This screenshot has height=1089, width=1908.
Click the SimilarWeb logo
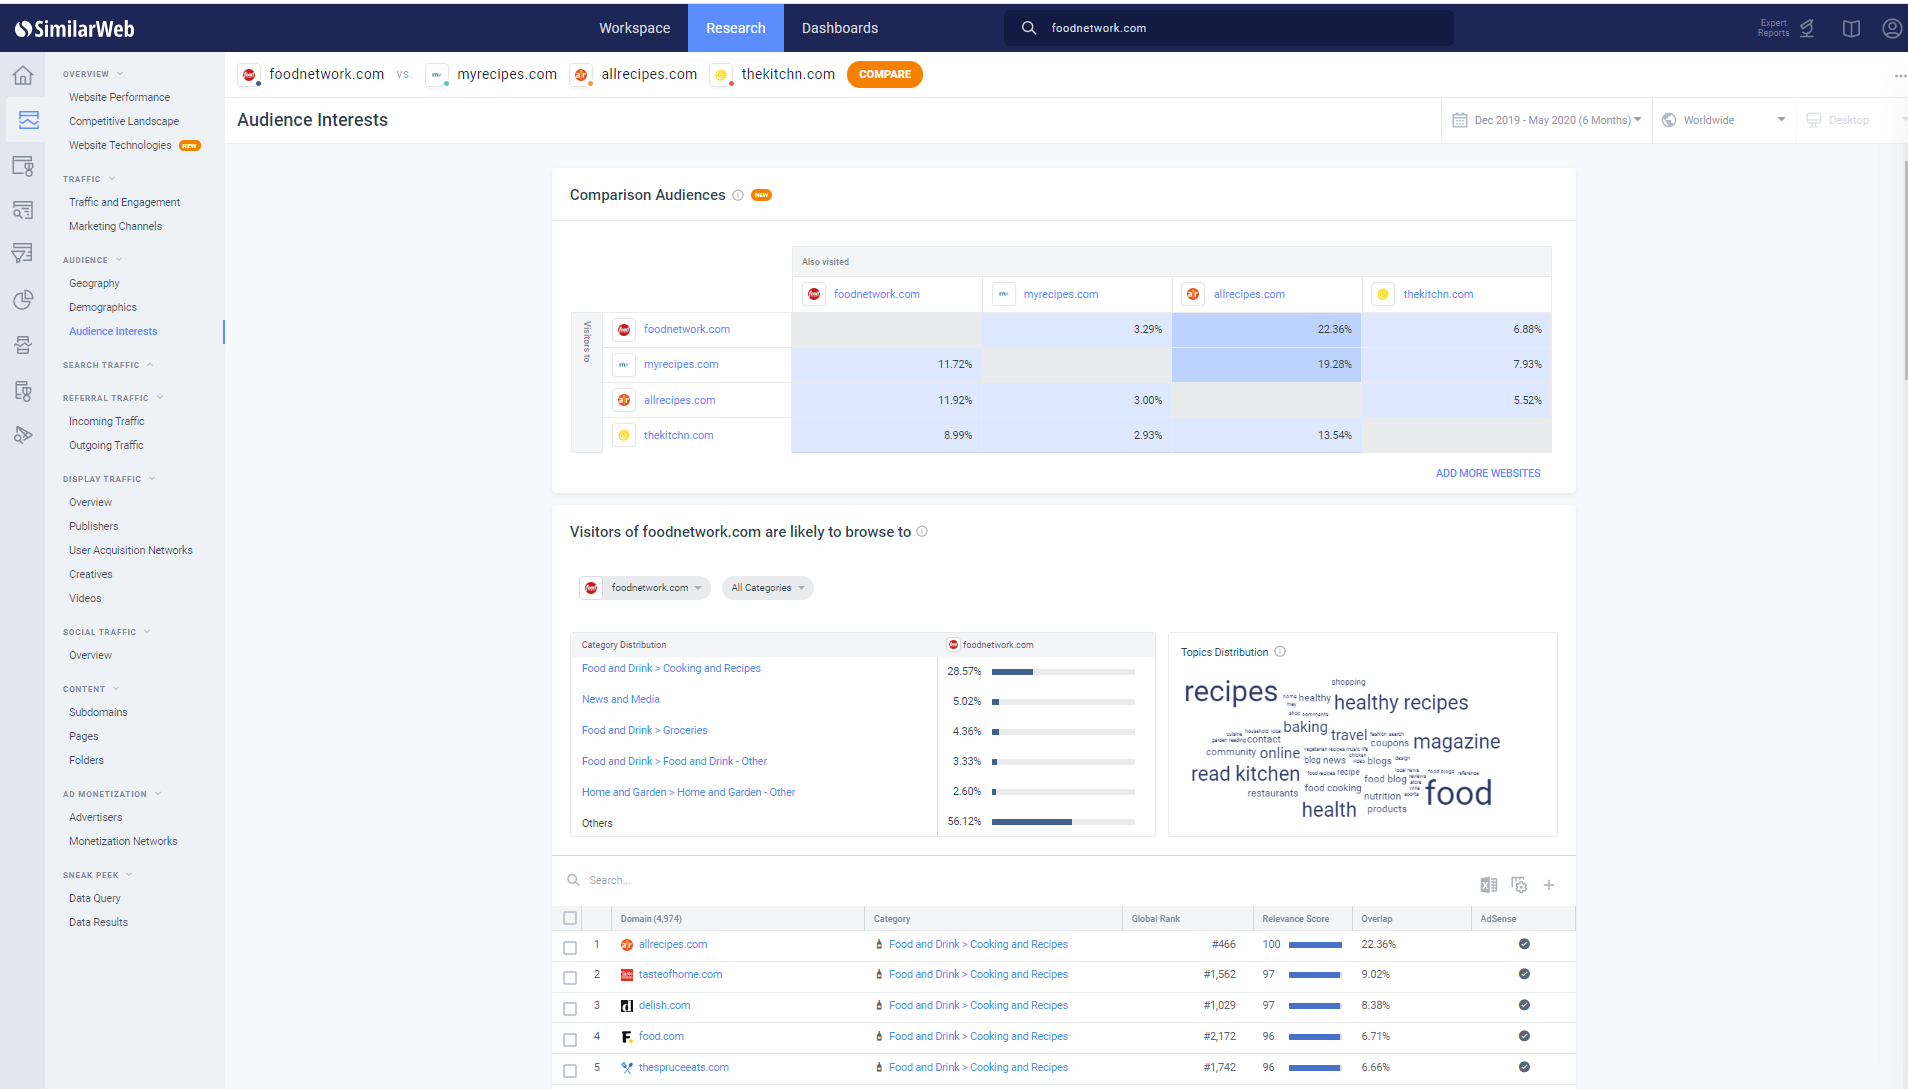coord(75,29)
